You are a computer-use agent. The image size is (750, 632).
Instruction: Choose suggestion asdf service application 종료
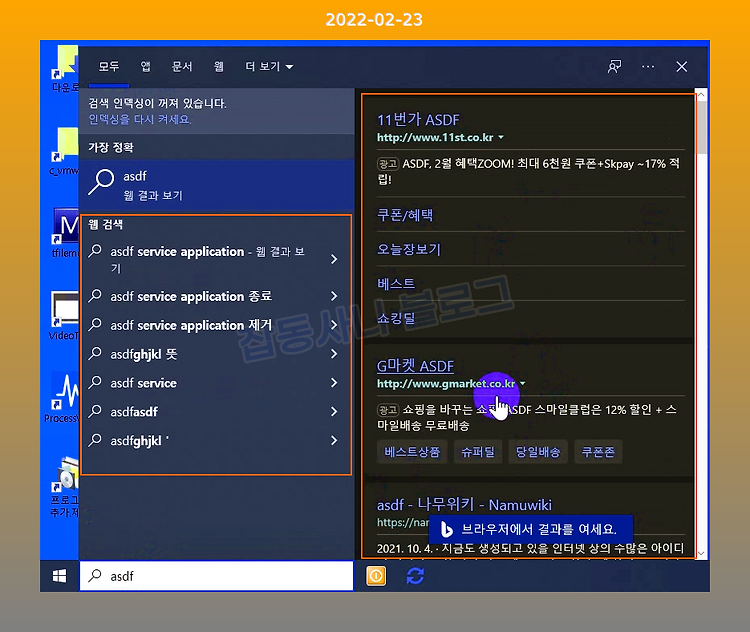coord(191,297)
